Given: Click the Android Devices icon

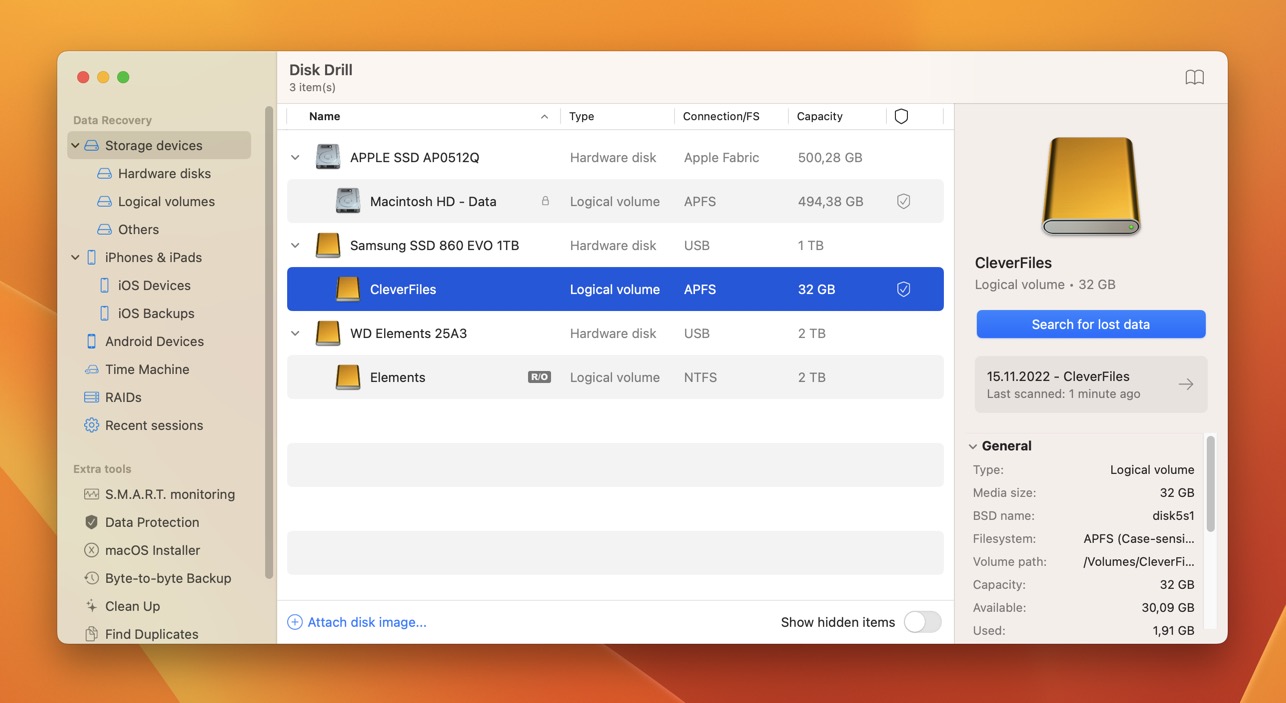Looking at the screenshot, I should pyautogui.click(x=91, y=341).
